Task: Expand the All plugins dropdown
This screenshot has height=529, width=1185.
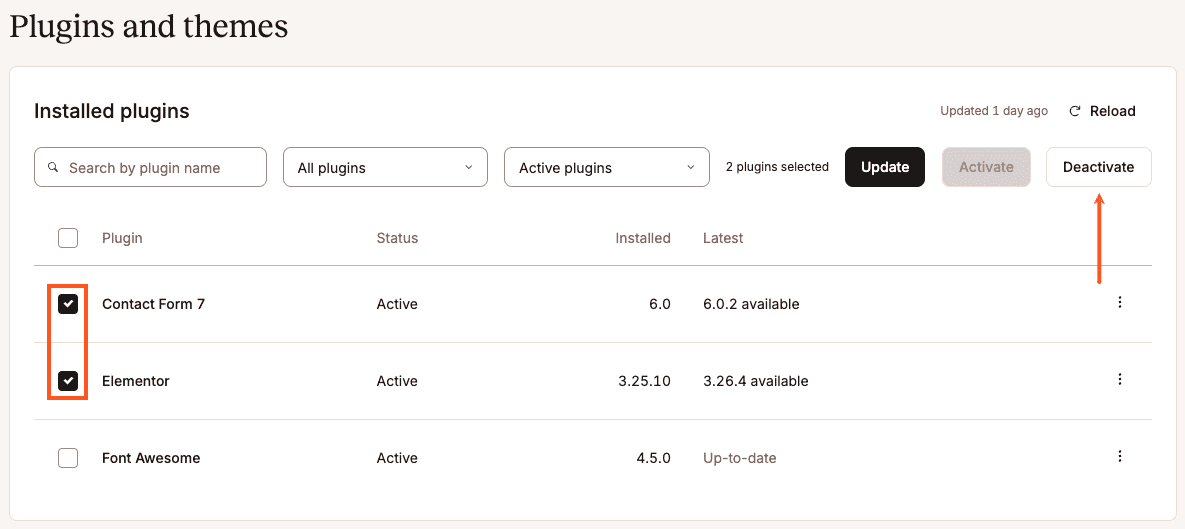Action: 385,167
